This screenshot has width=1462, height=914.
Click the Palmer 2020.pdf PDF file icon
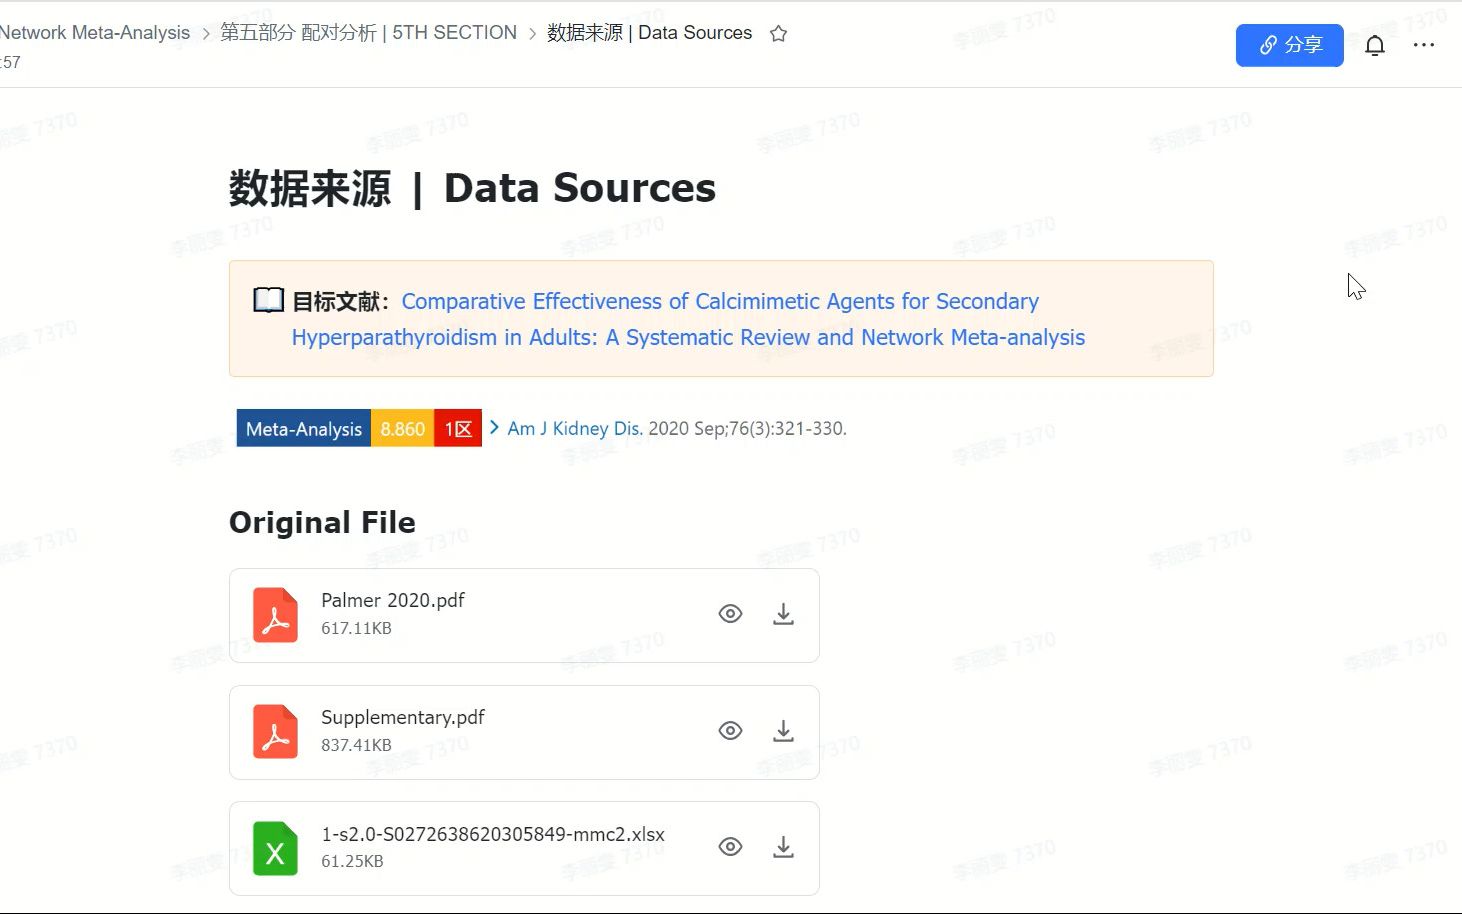tap(275, 614)
